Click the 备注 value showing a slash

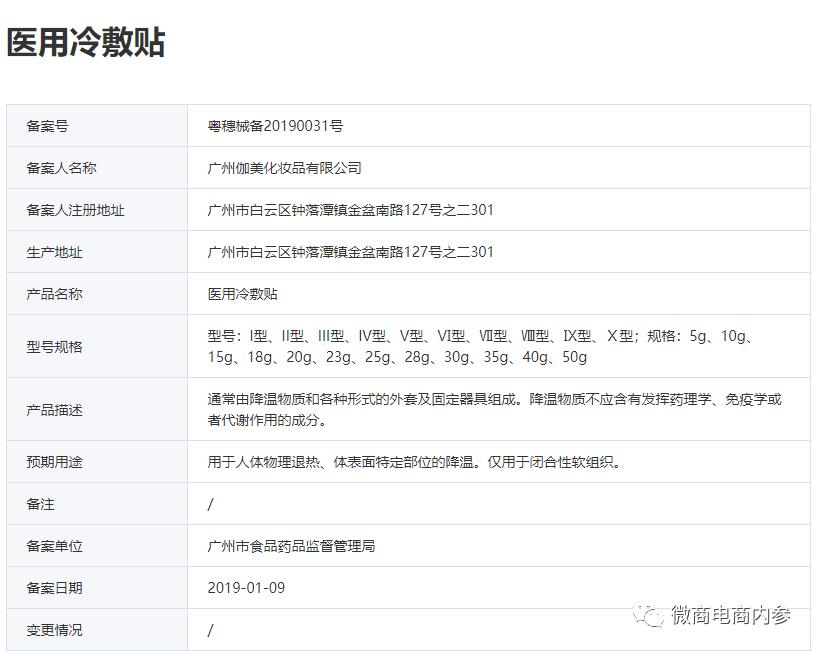click(x=210, y=504)
